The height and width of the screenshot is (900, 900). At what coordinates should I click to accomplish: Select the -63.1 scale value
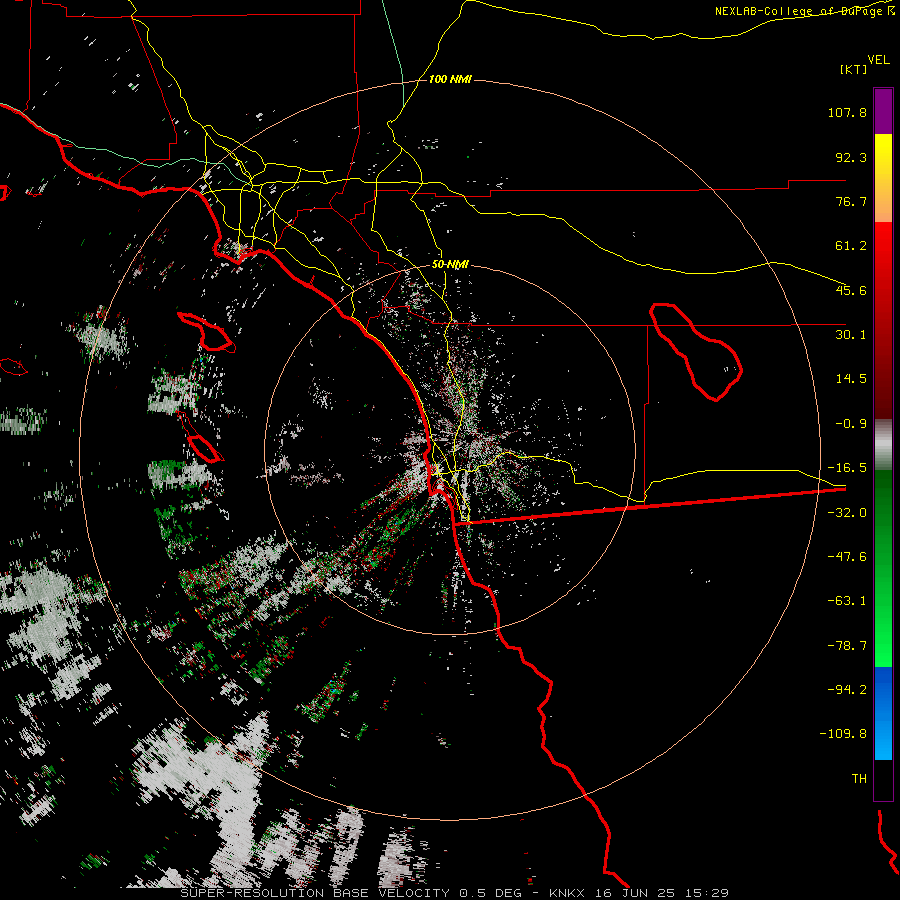pos(847,601)
